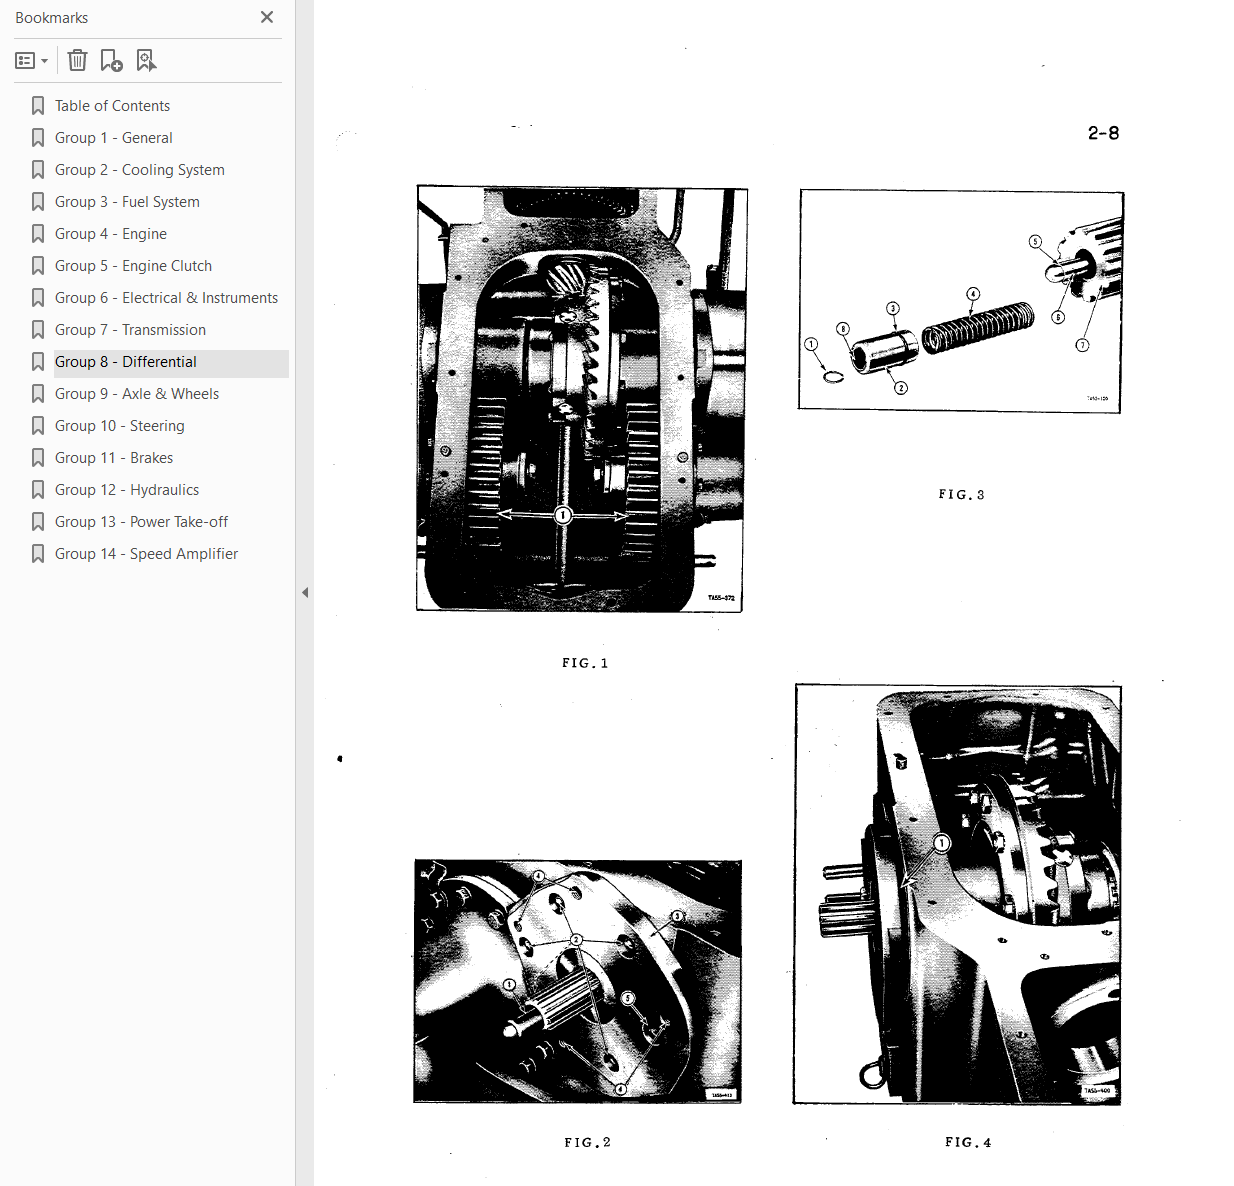The image size is (1234, 1186).
Task: Open Group 12 - Hydraulics bookmark
Action: point(127,490)
